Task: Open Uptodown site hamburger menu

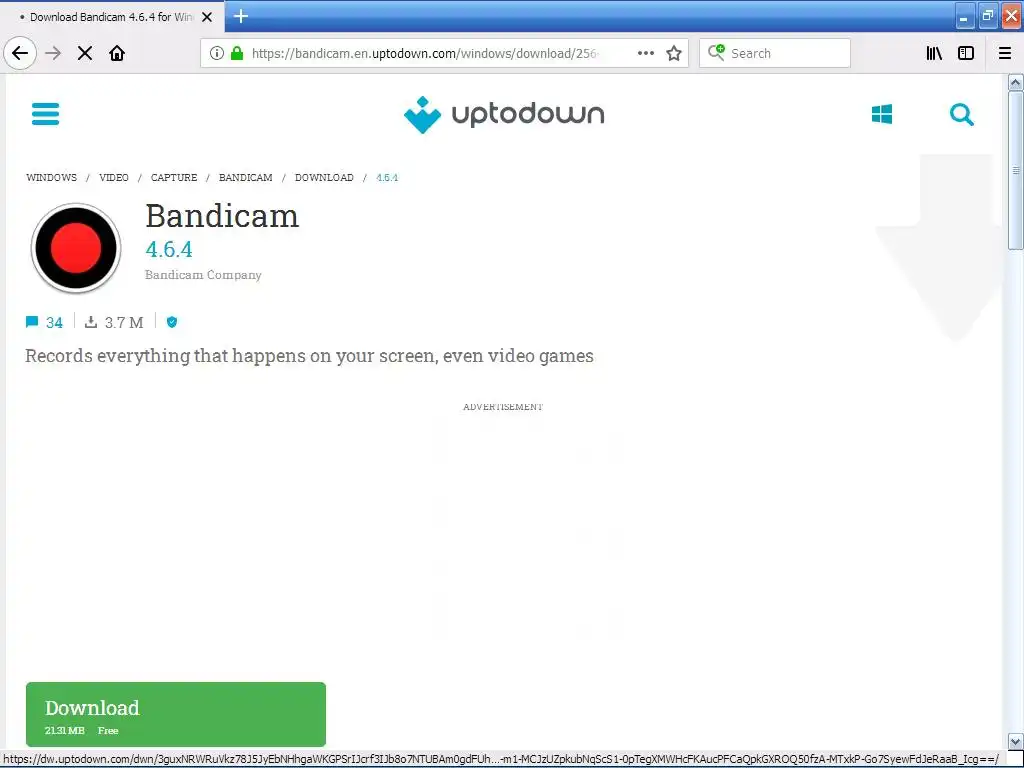Action: tap(46, 114)
